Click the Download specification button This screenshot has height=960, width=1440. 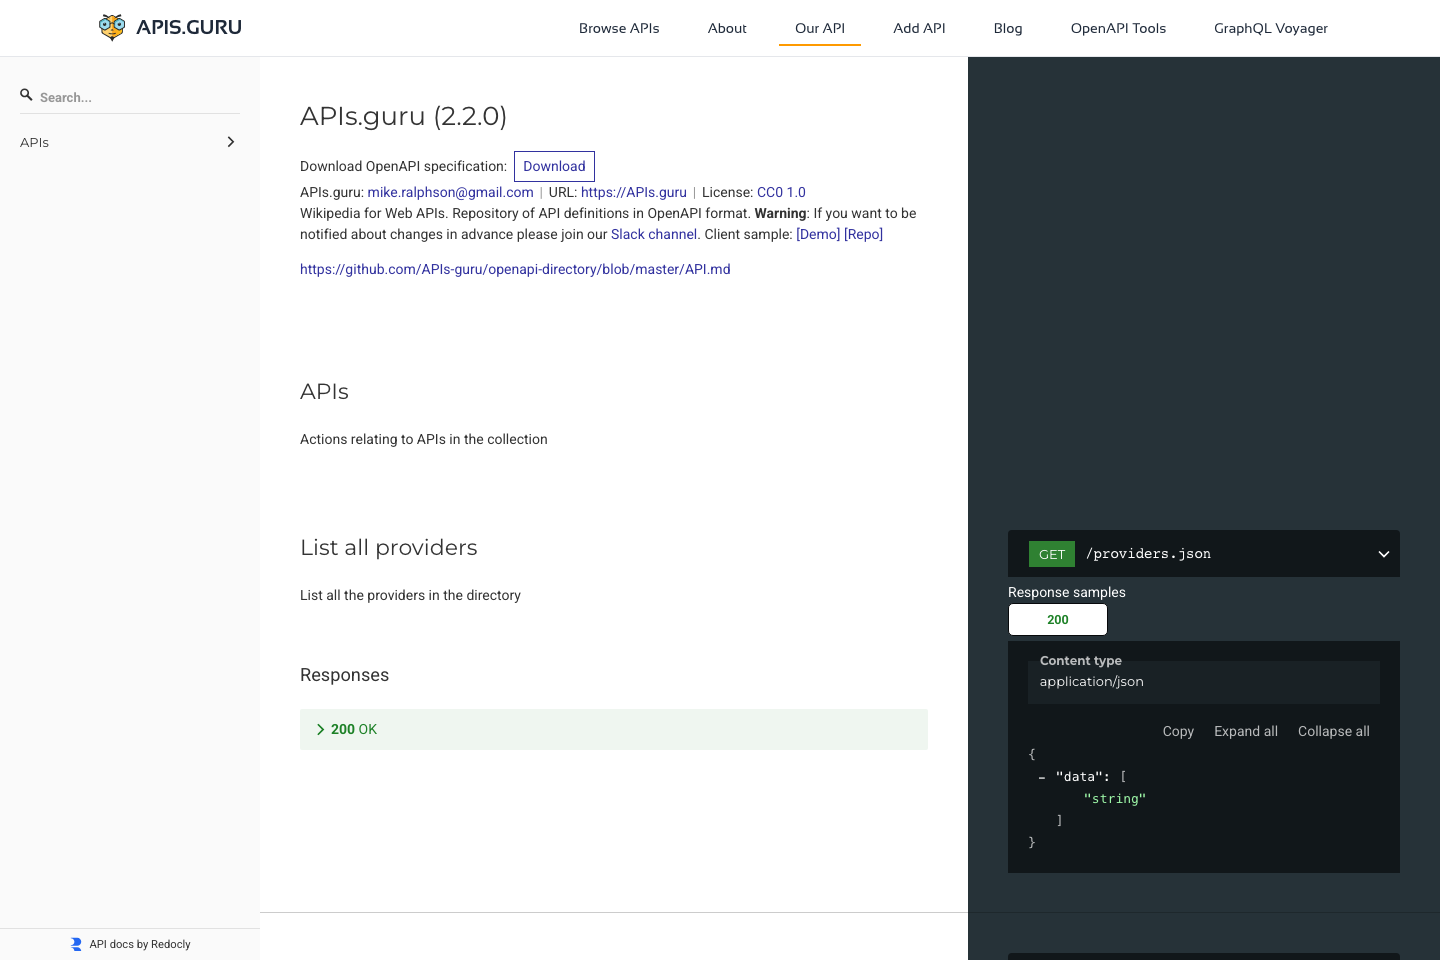[554, 166]
